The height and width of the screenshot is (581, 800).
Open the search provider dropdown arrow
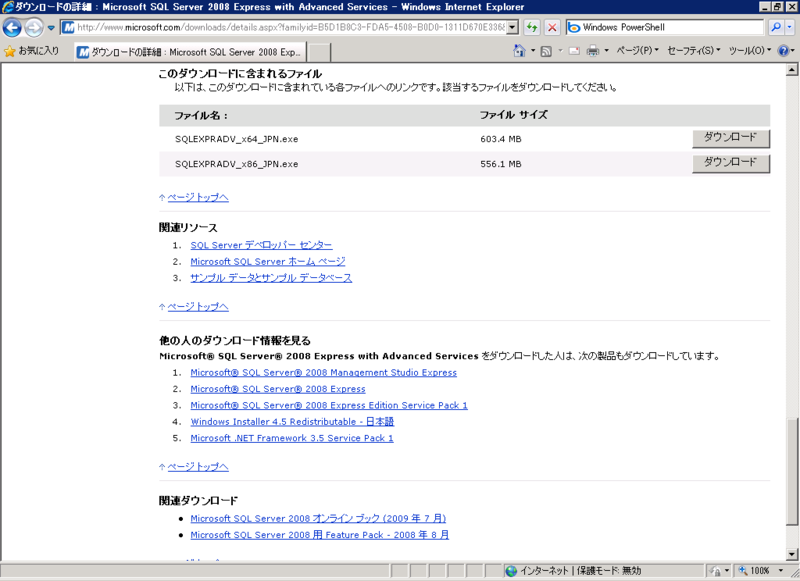tap(788, 27)
